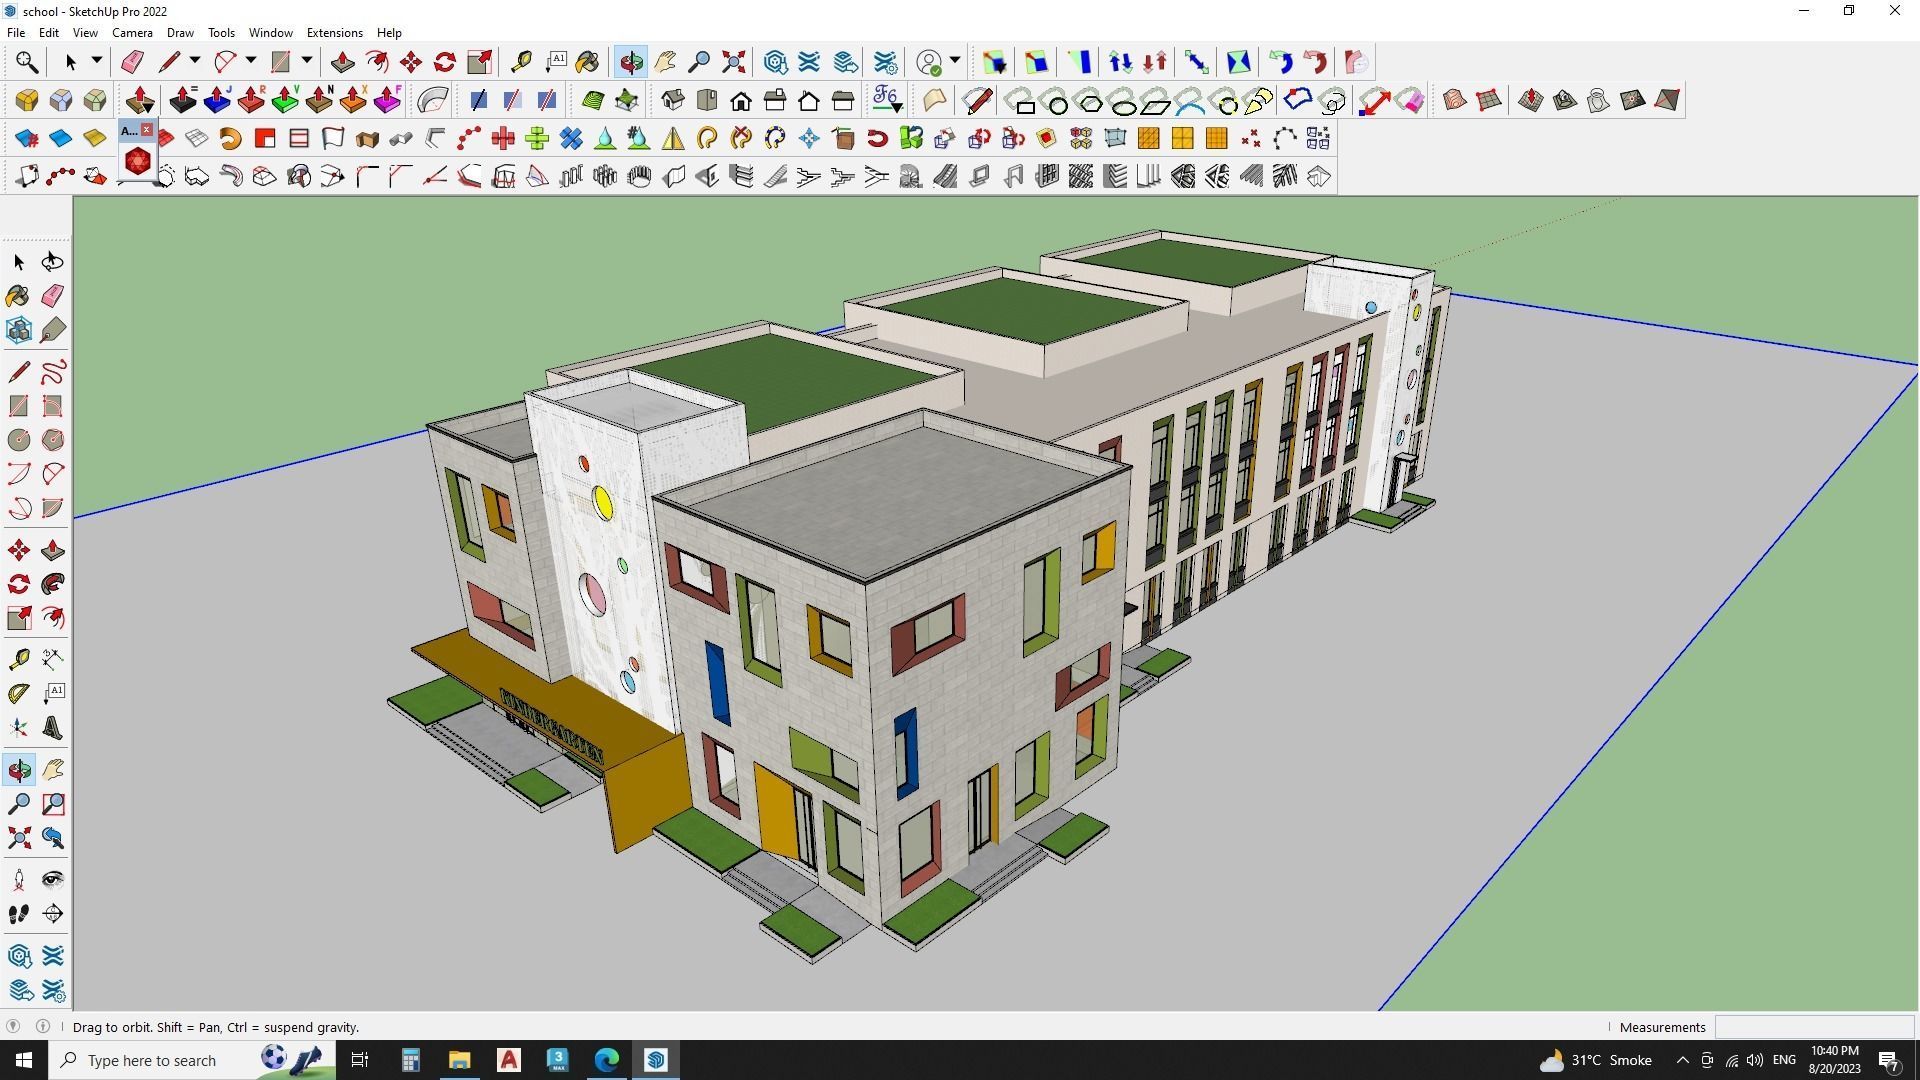This screenshot has width=1920, height=1080.
Task: Open the 31°C Smoke weather widget
Action: tap(1595, 1060)
